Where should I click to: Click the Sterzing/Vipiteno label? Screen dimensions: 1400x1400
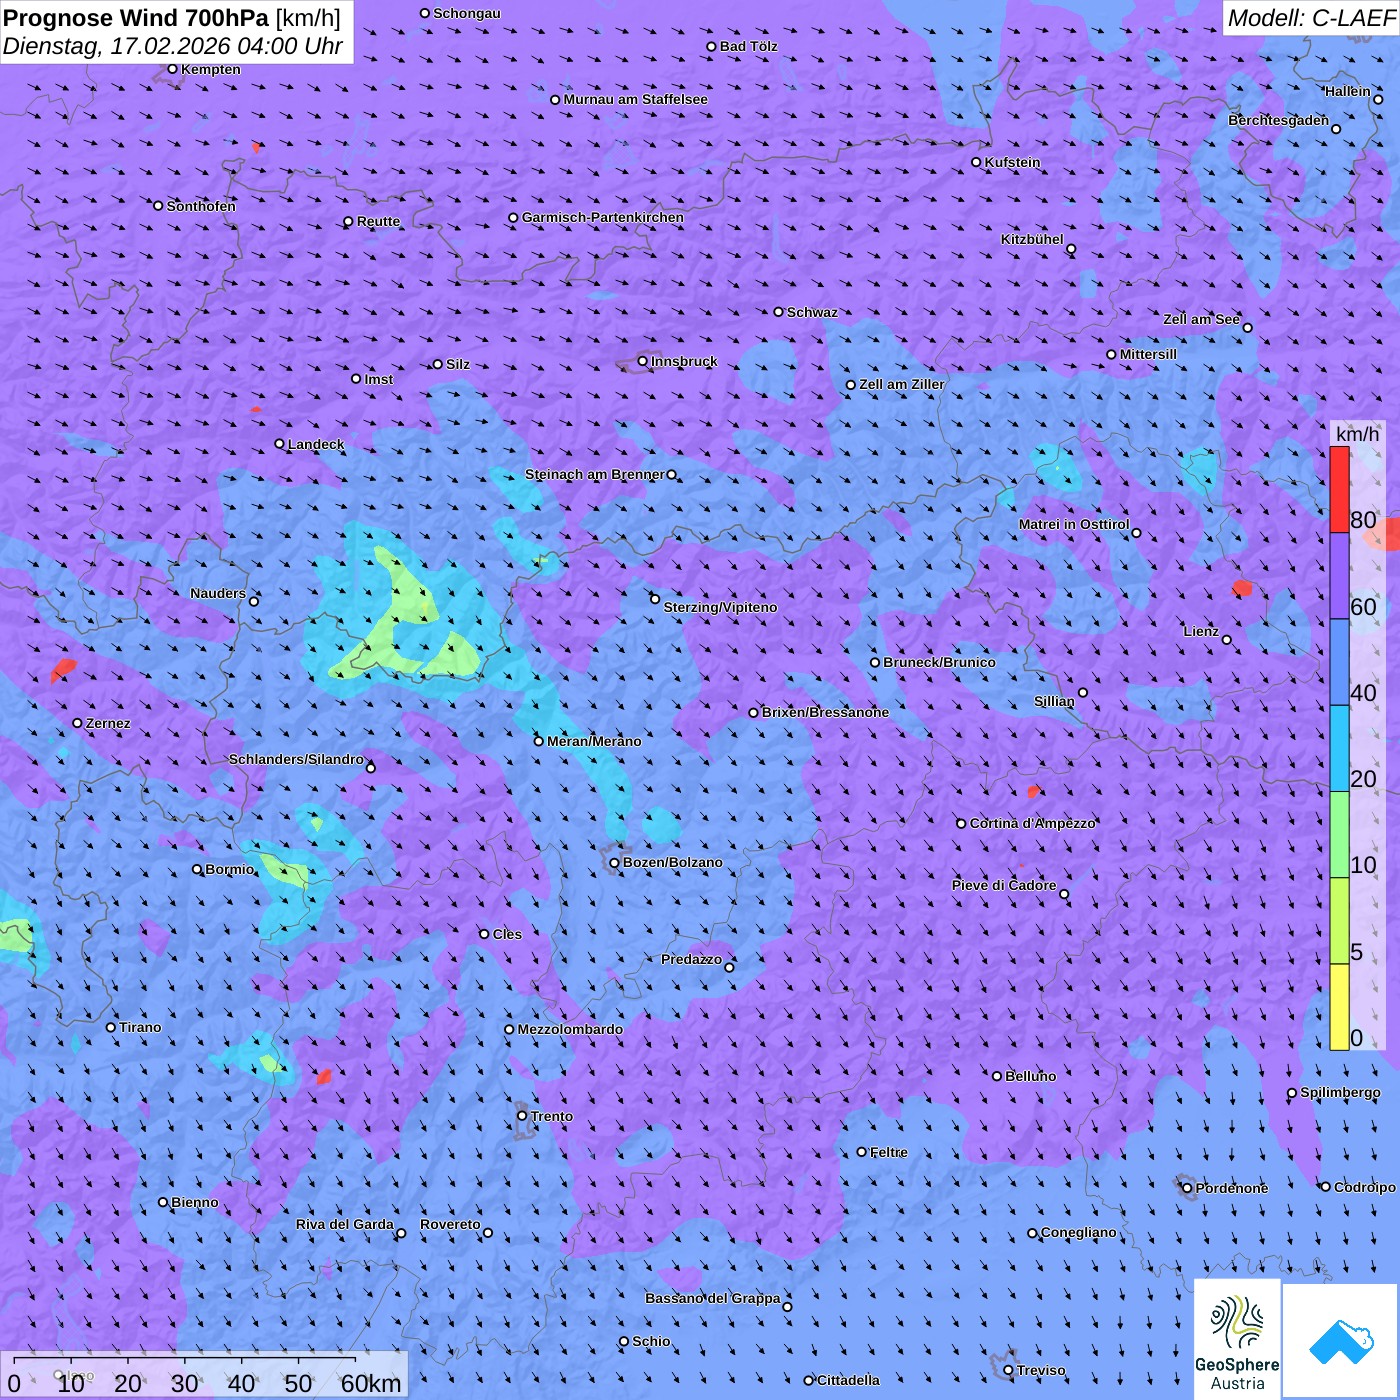(x=720, y=607)
